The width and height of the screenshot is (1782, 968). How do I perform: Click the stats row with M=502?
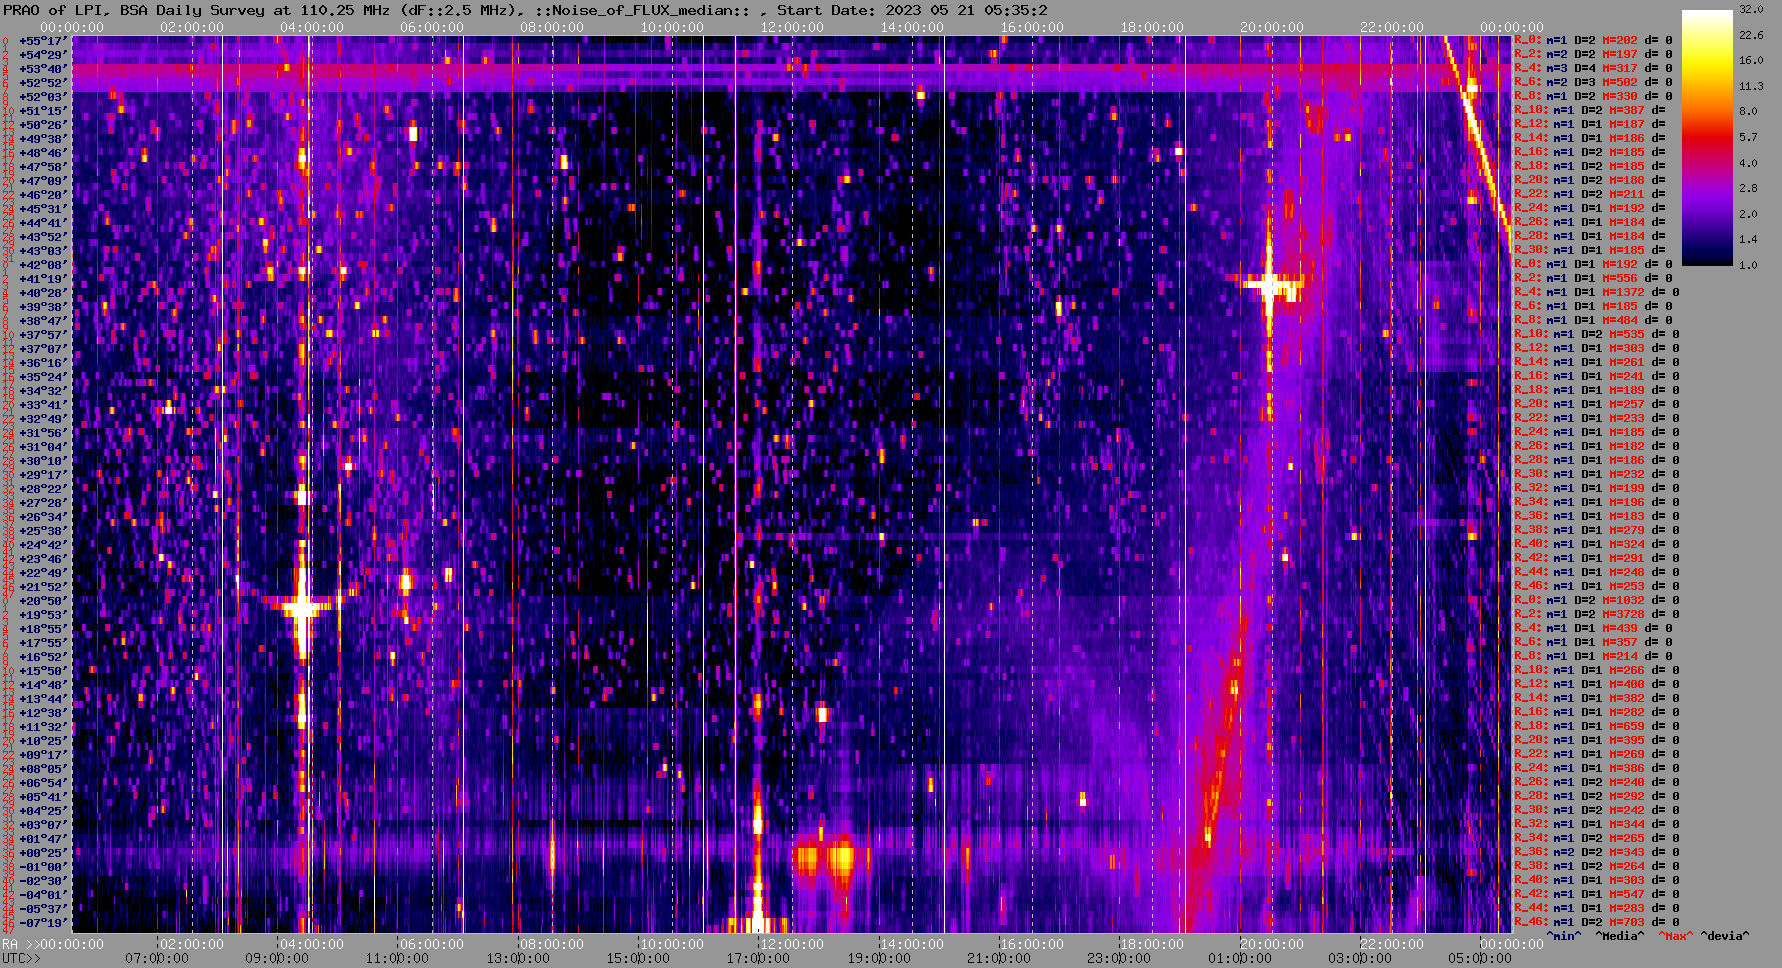[1592, 82]
